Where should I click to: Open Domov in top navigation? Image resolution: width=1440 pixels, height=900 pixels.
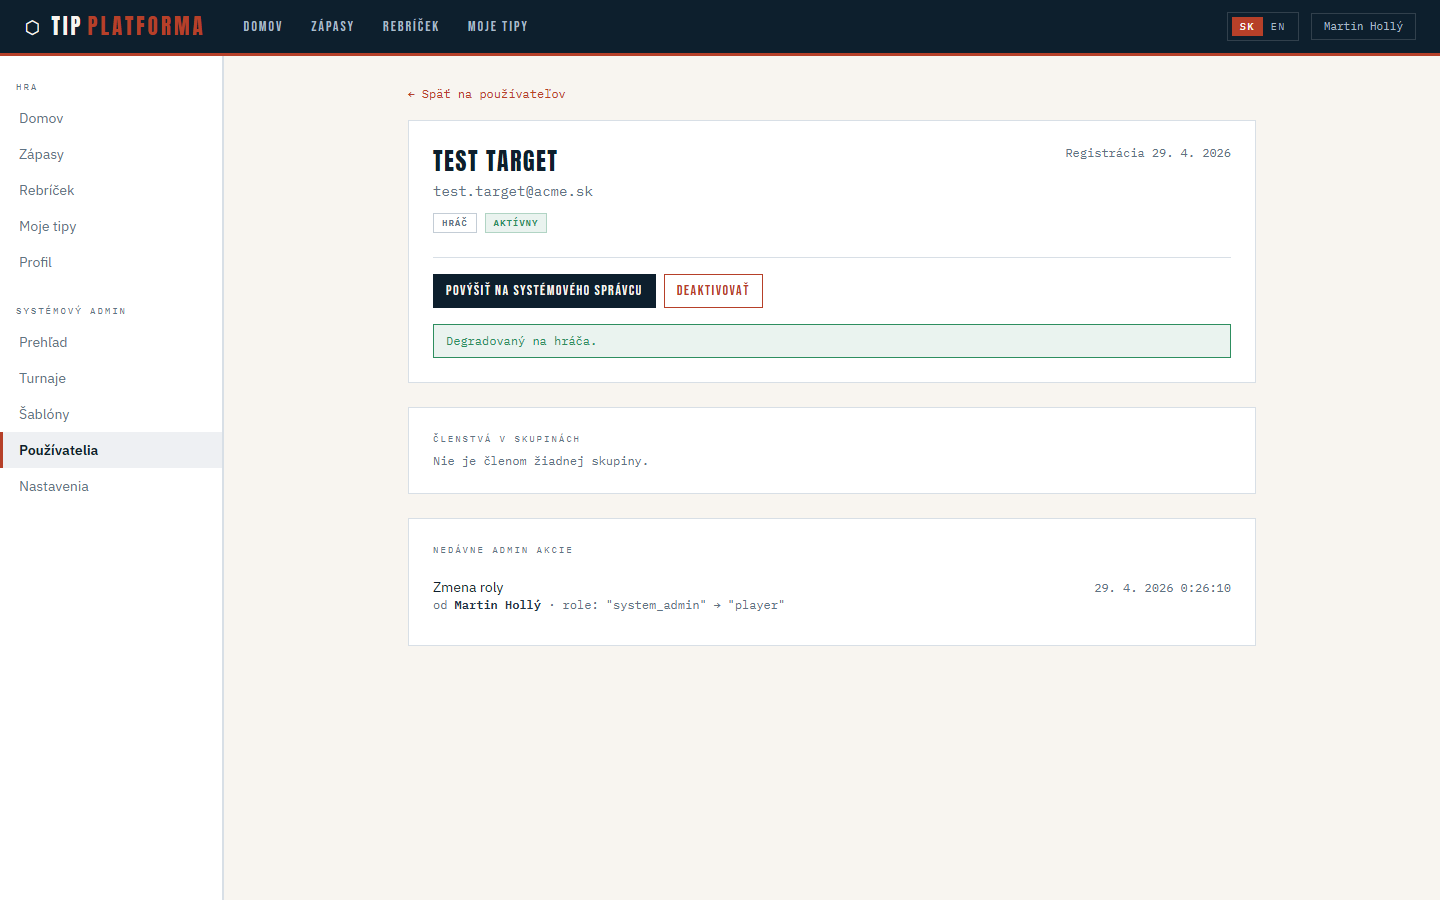coord(263,27)
